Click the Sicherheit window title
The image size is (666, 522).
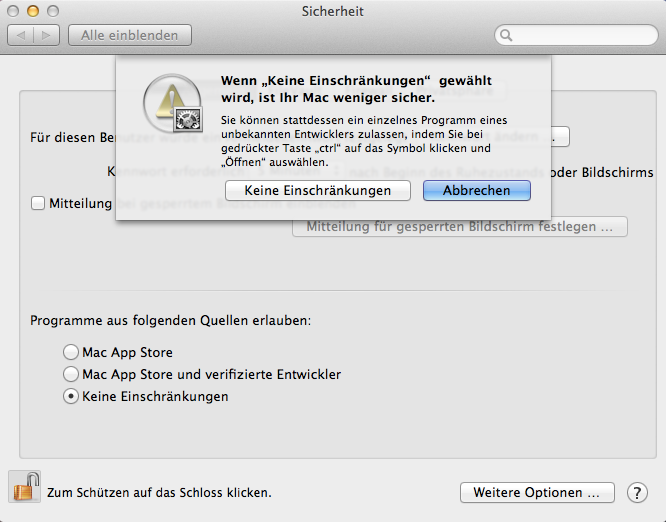pyautogui.click(x=333, y=11)
